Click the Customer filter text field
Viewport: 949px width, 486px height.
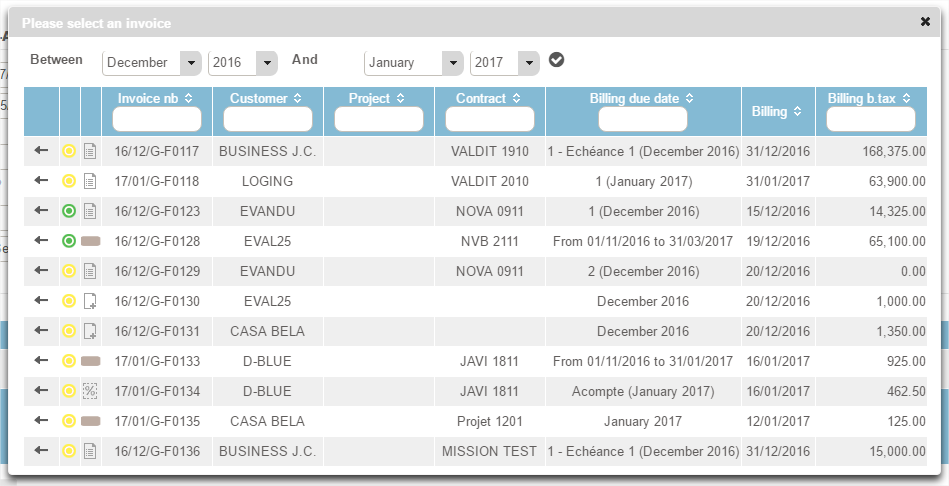pyautogui.click(x=268, y=120)
